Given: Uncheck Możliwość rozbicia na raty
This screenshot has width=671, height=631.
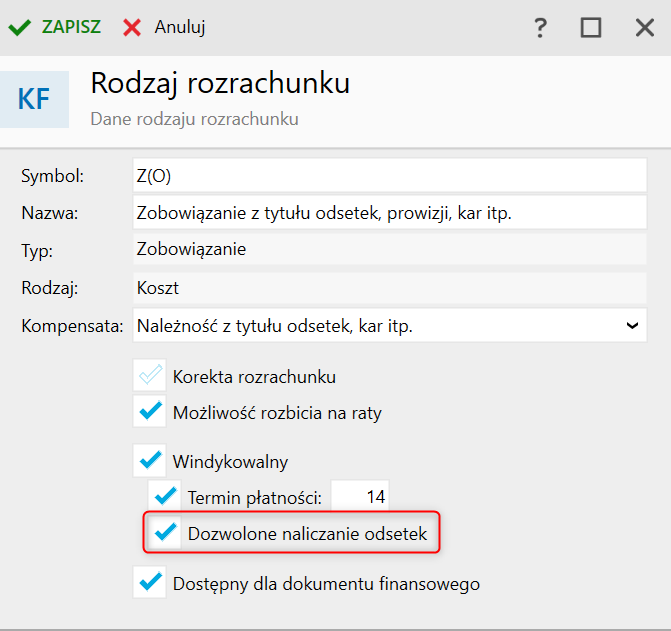Looking at the screenshot, I should click(150, 410).
